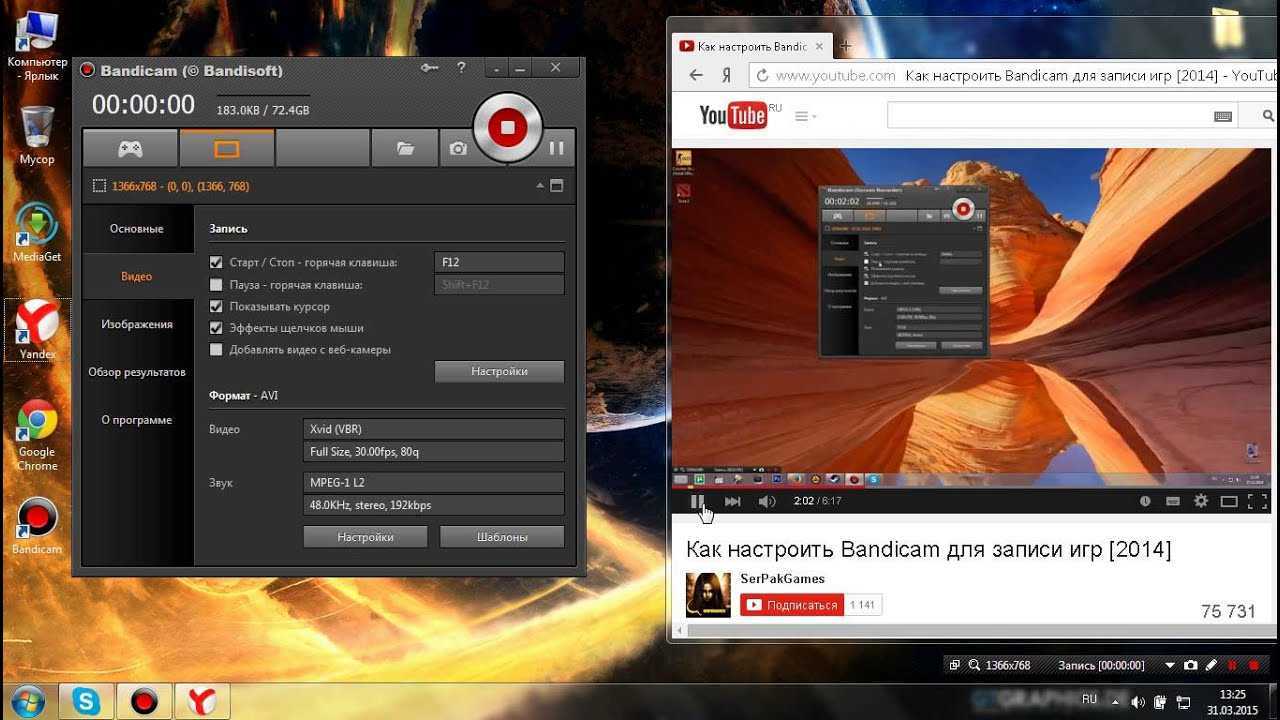Click the selection rectangle icon beside 1366x768
The height and width of the screenshot is (720, 1280).
[99, 186]
